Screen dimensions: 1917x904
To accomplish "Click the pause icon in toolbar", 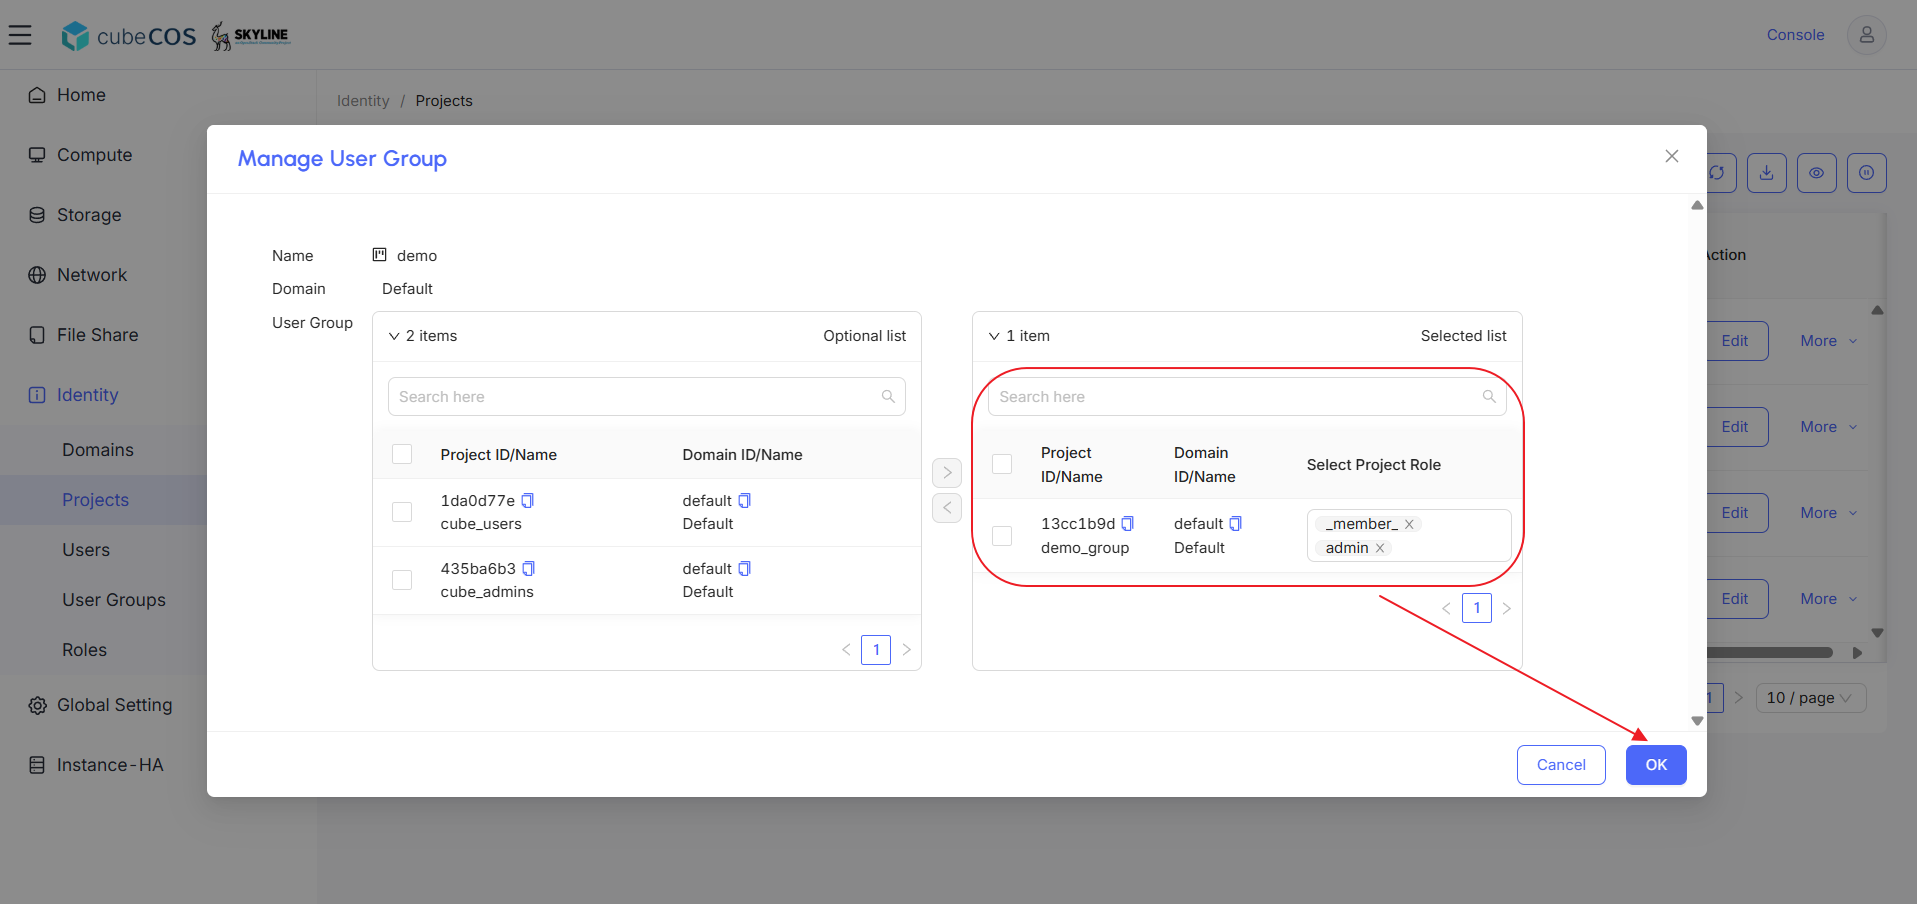I will click(x=1867, y=173).
